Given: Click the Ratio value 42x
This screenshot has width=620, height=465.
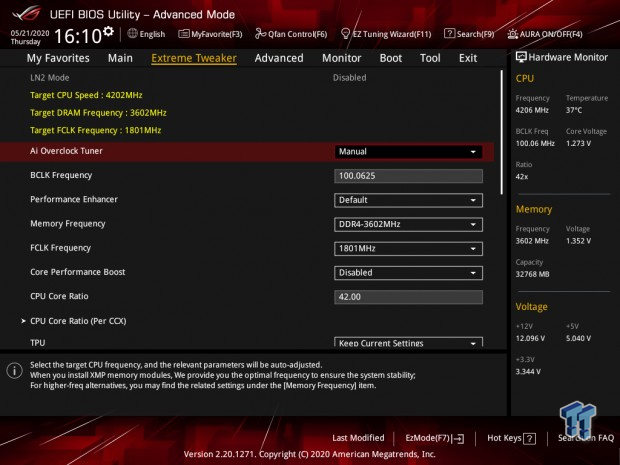Looking at the screenshot, I should point(522,177).
